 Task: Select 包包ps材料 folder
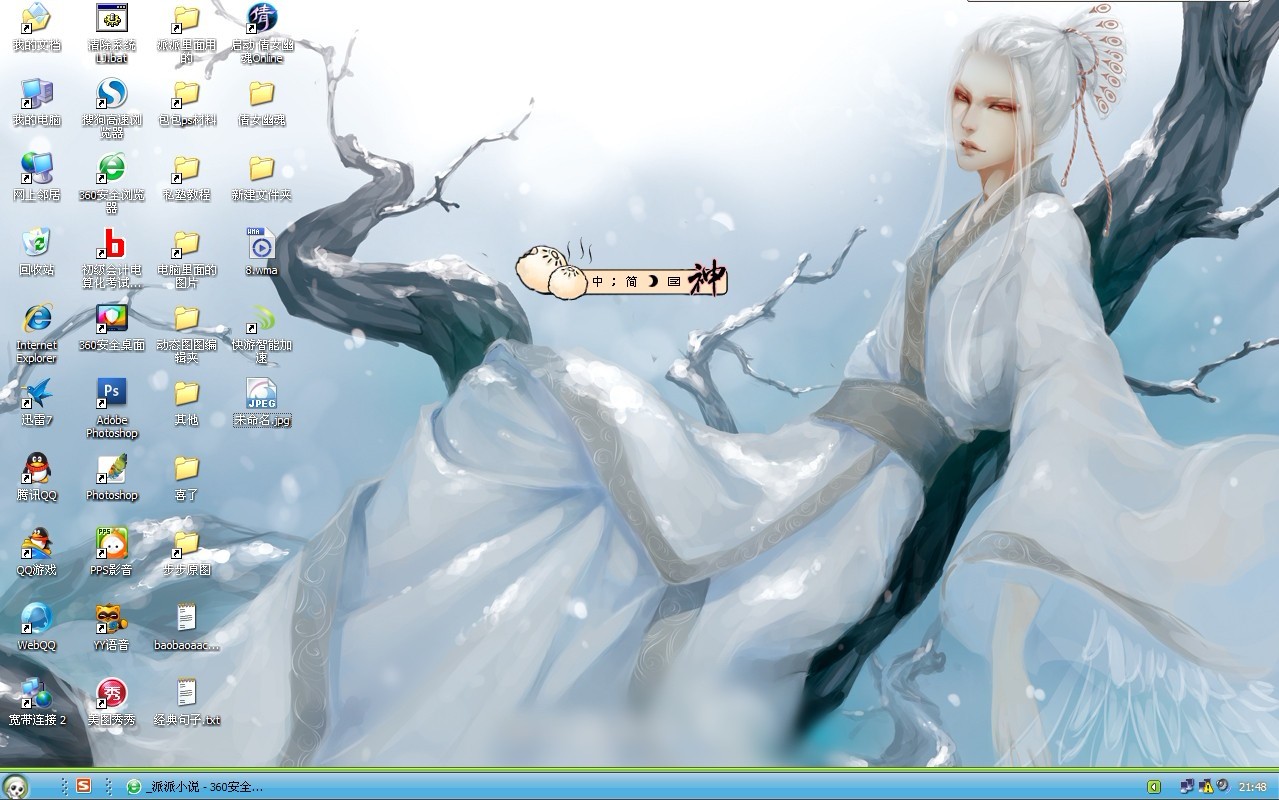click(x=187, y=102)
